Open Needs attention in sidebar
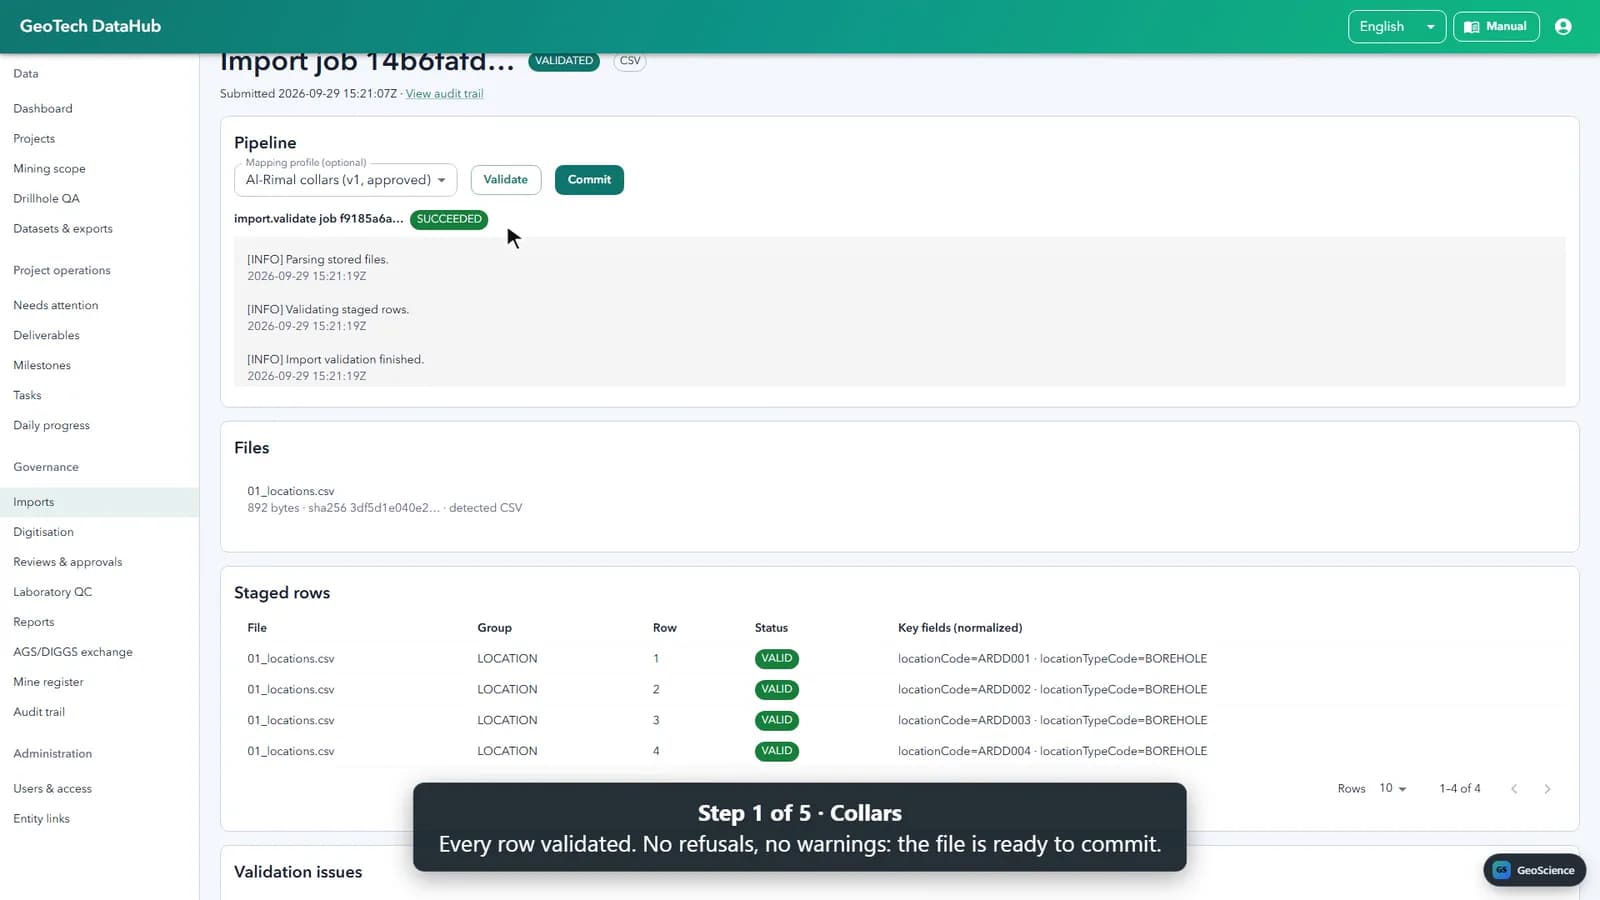 click(x=56, y=305)
